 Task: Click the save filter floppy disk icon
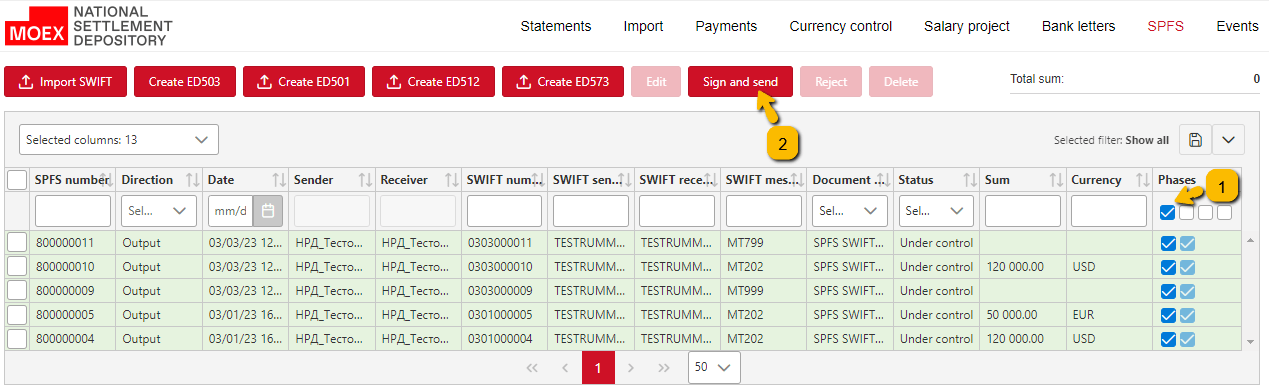[x=1195, y=140]
